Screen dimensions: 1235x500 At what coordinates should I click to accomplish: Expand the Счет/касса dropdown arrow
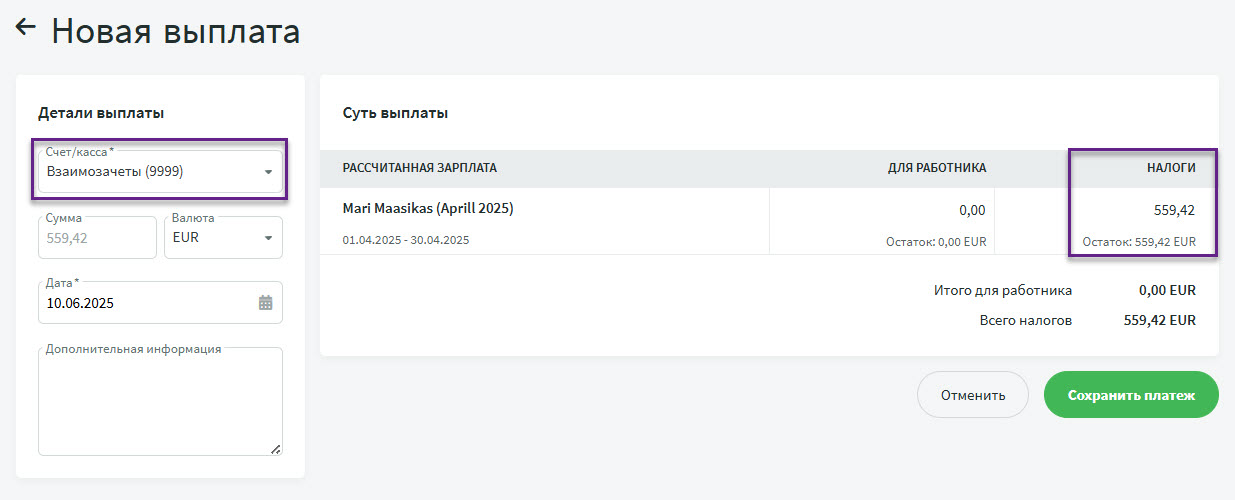point(268,172)
